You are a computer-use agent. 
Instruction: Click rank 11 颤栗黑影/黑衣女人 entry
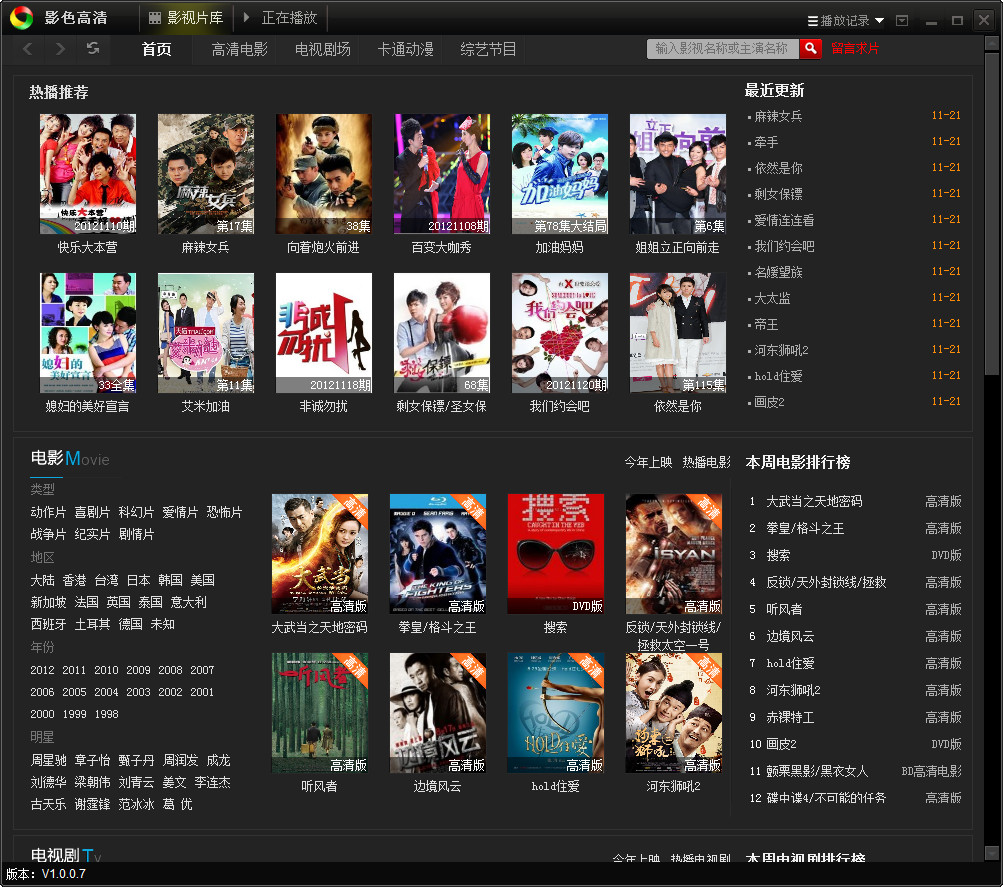tap(817, 771)
